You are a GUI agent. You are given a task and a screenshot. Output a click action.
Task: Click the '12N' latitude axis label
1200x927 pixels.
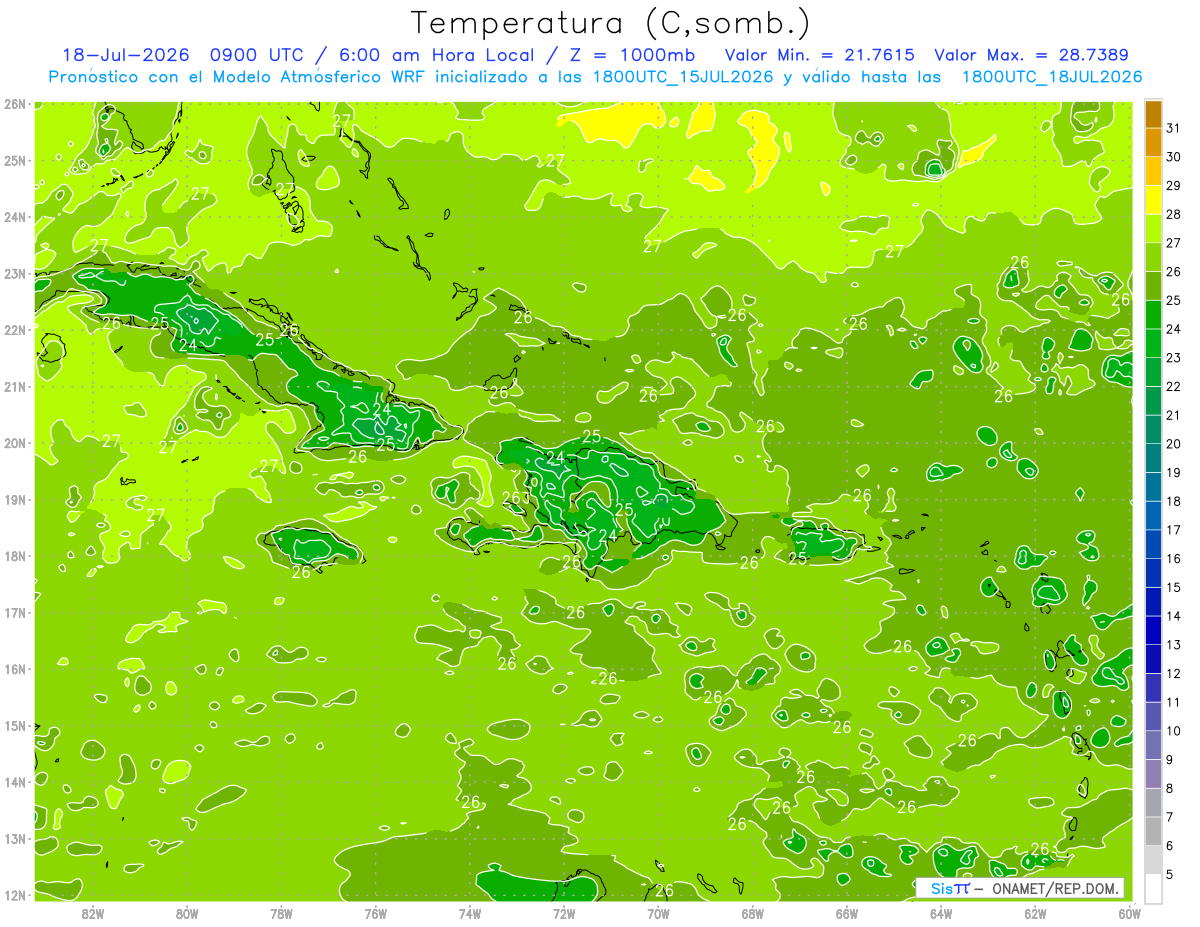[x=13, y=894]
